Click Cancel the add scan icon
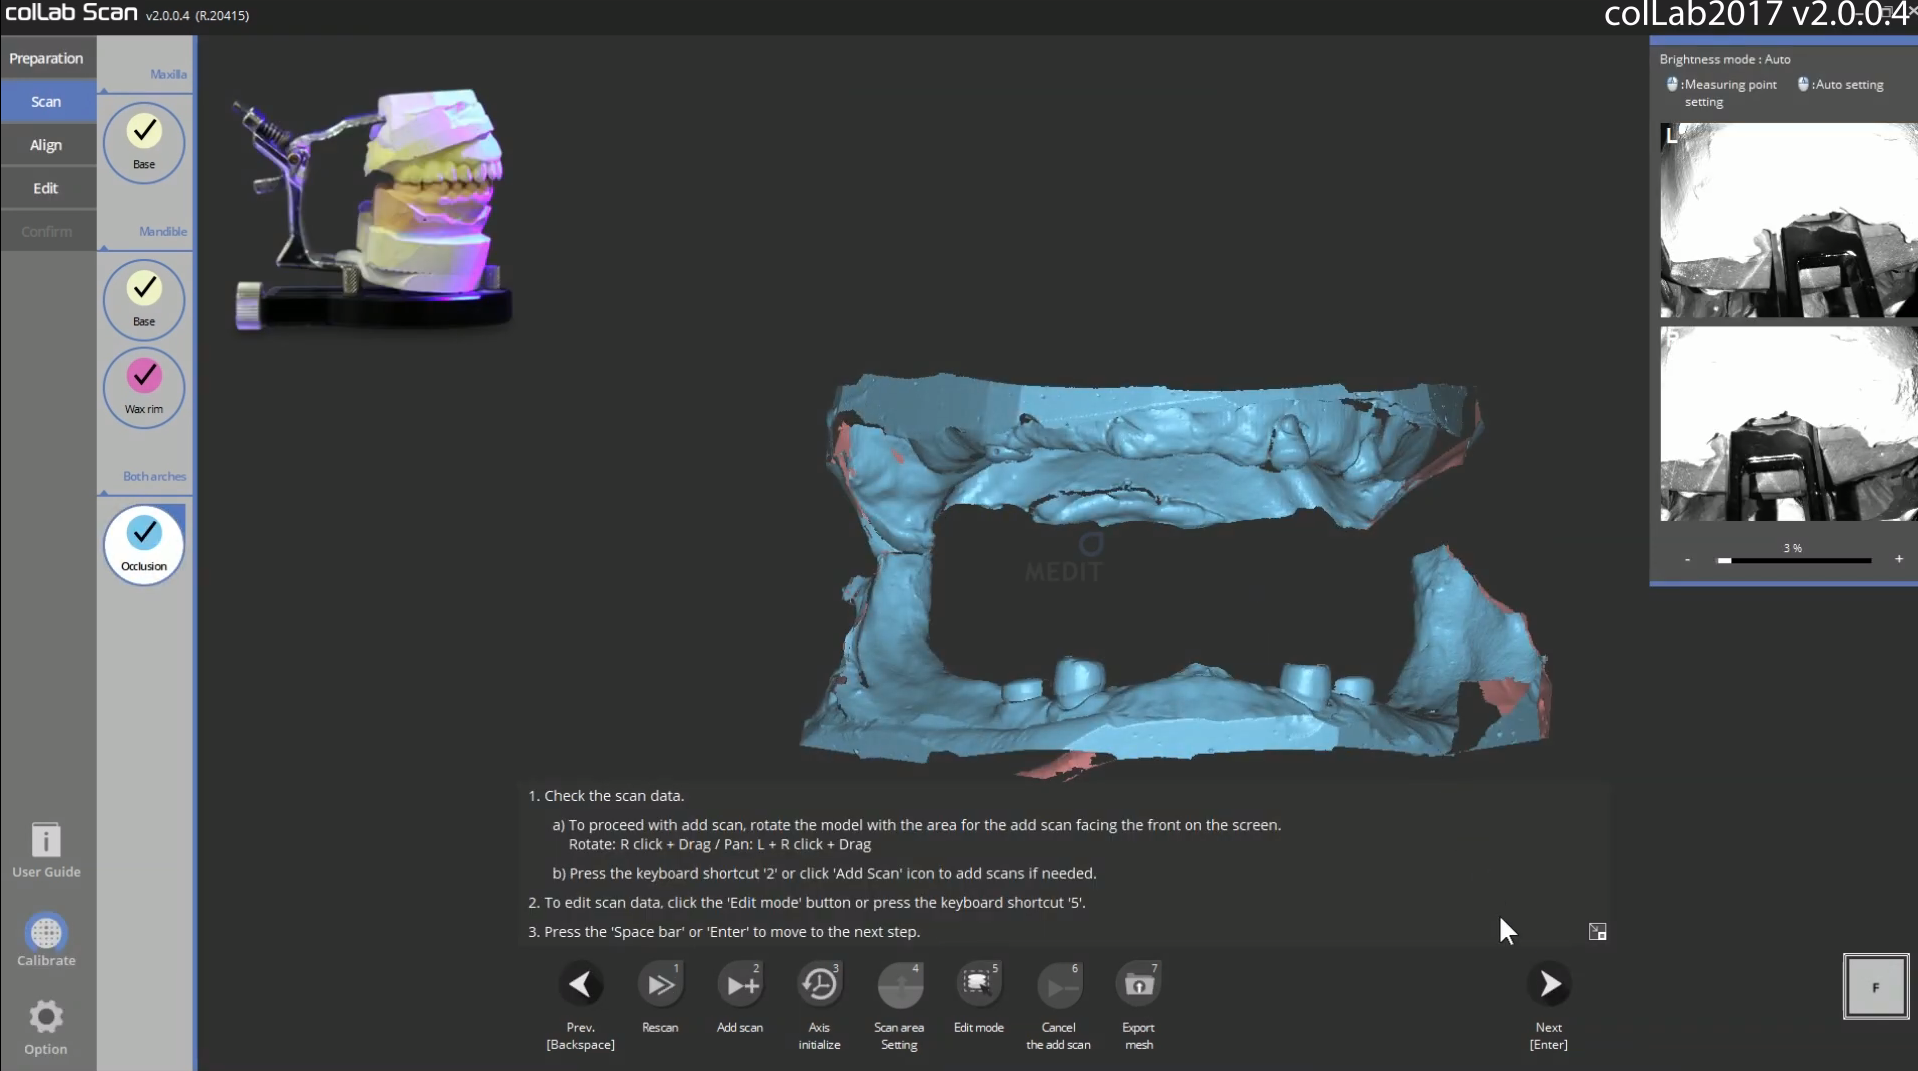The image size is (1918, 1071). click(1059, 985)
